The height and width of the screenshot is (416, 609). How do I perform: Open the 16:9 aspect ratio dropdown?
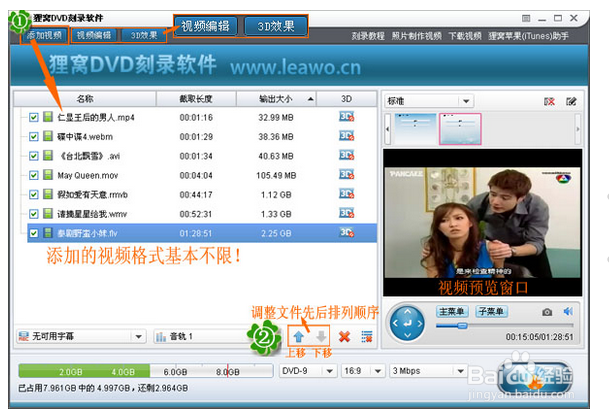363,371
